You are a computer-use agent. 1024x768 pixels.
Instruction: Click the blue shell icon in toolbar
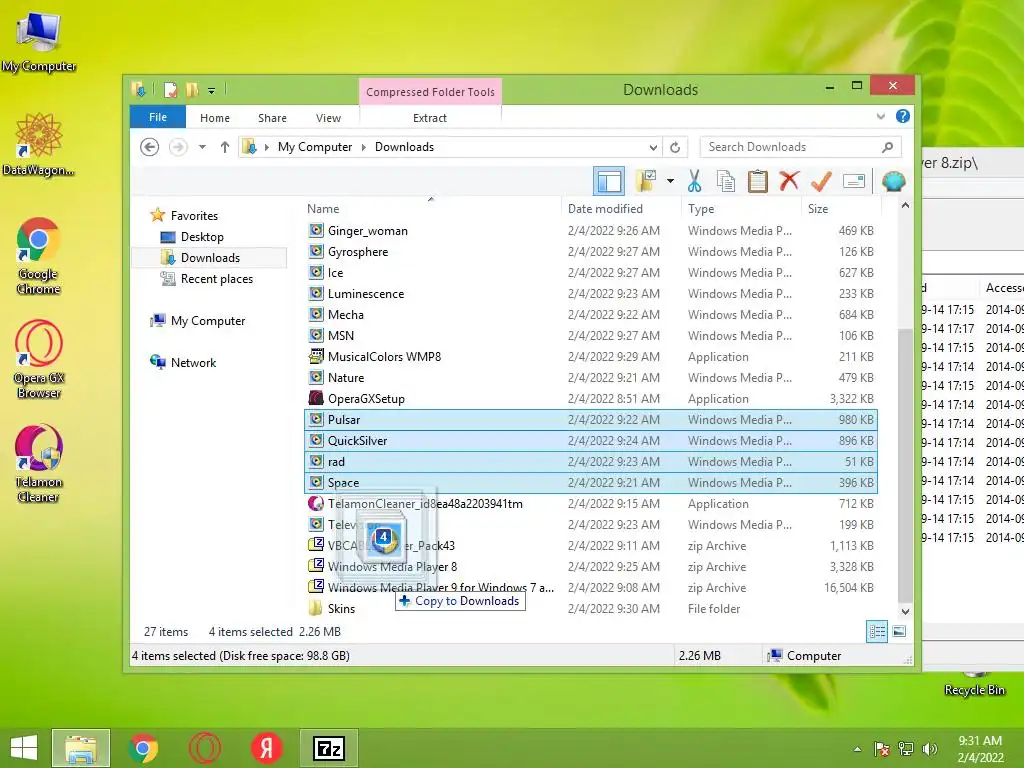893,181
